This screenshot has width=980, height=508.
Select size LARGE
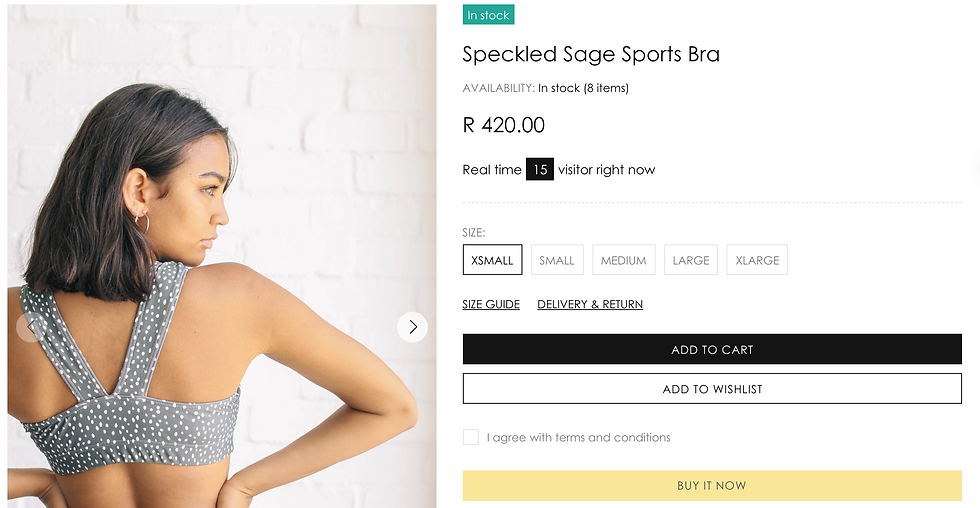691,260
